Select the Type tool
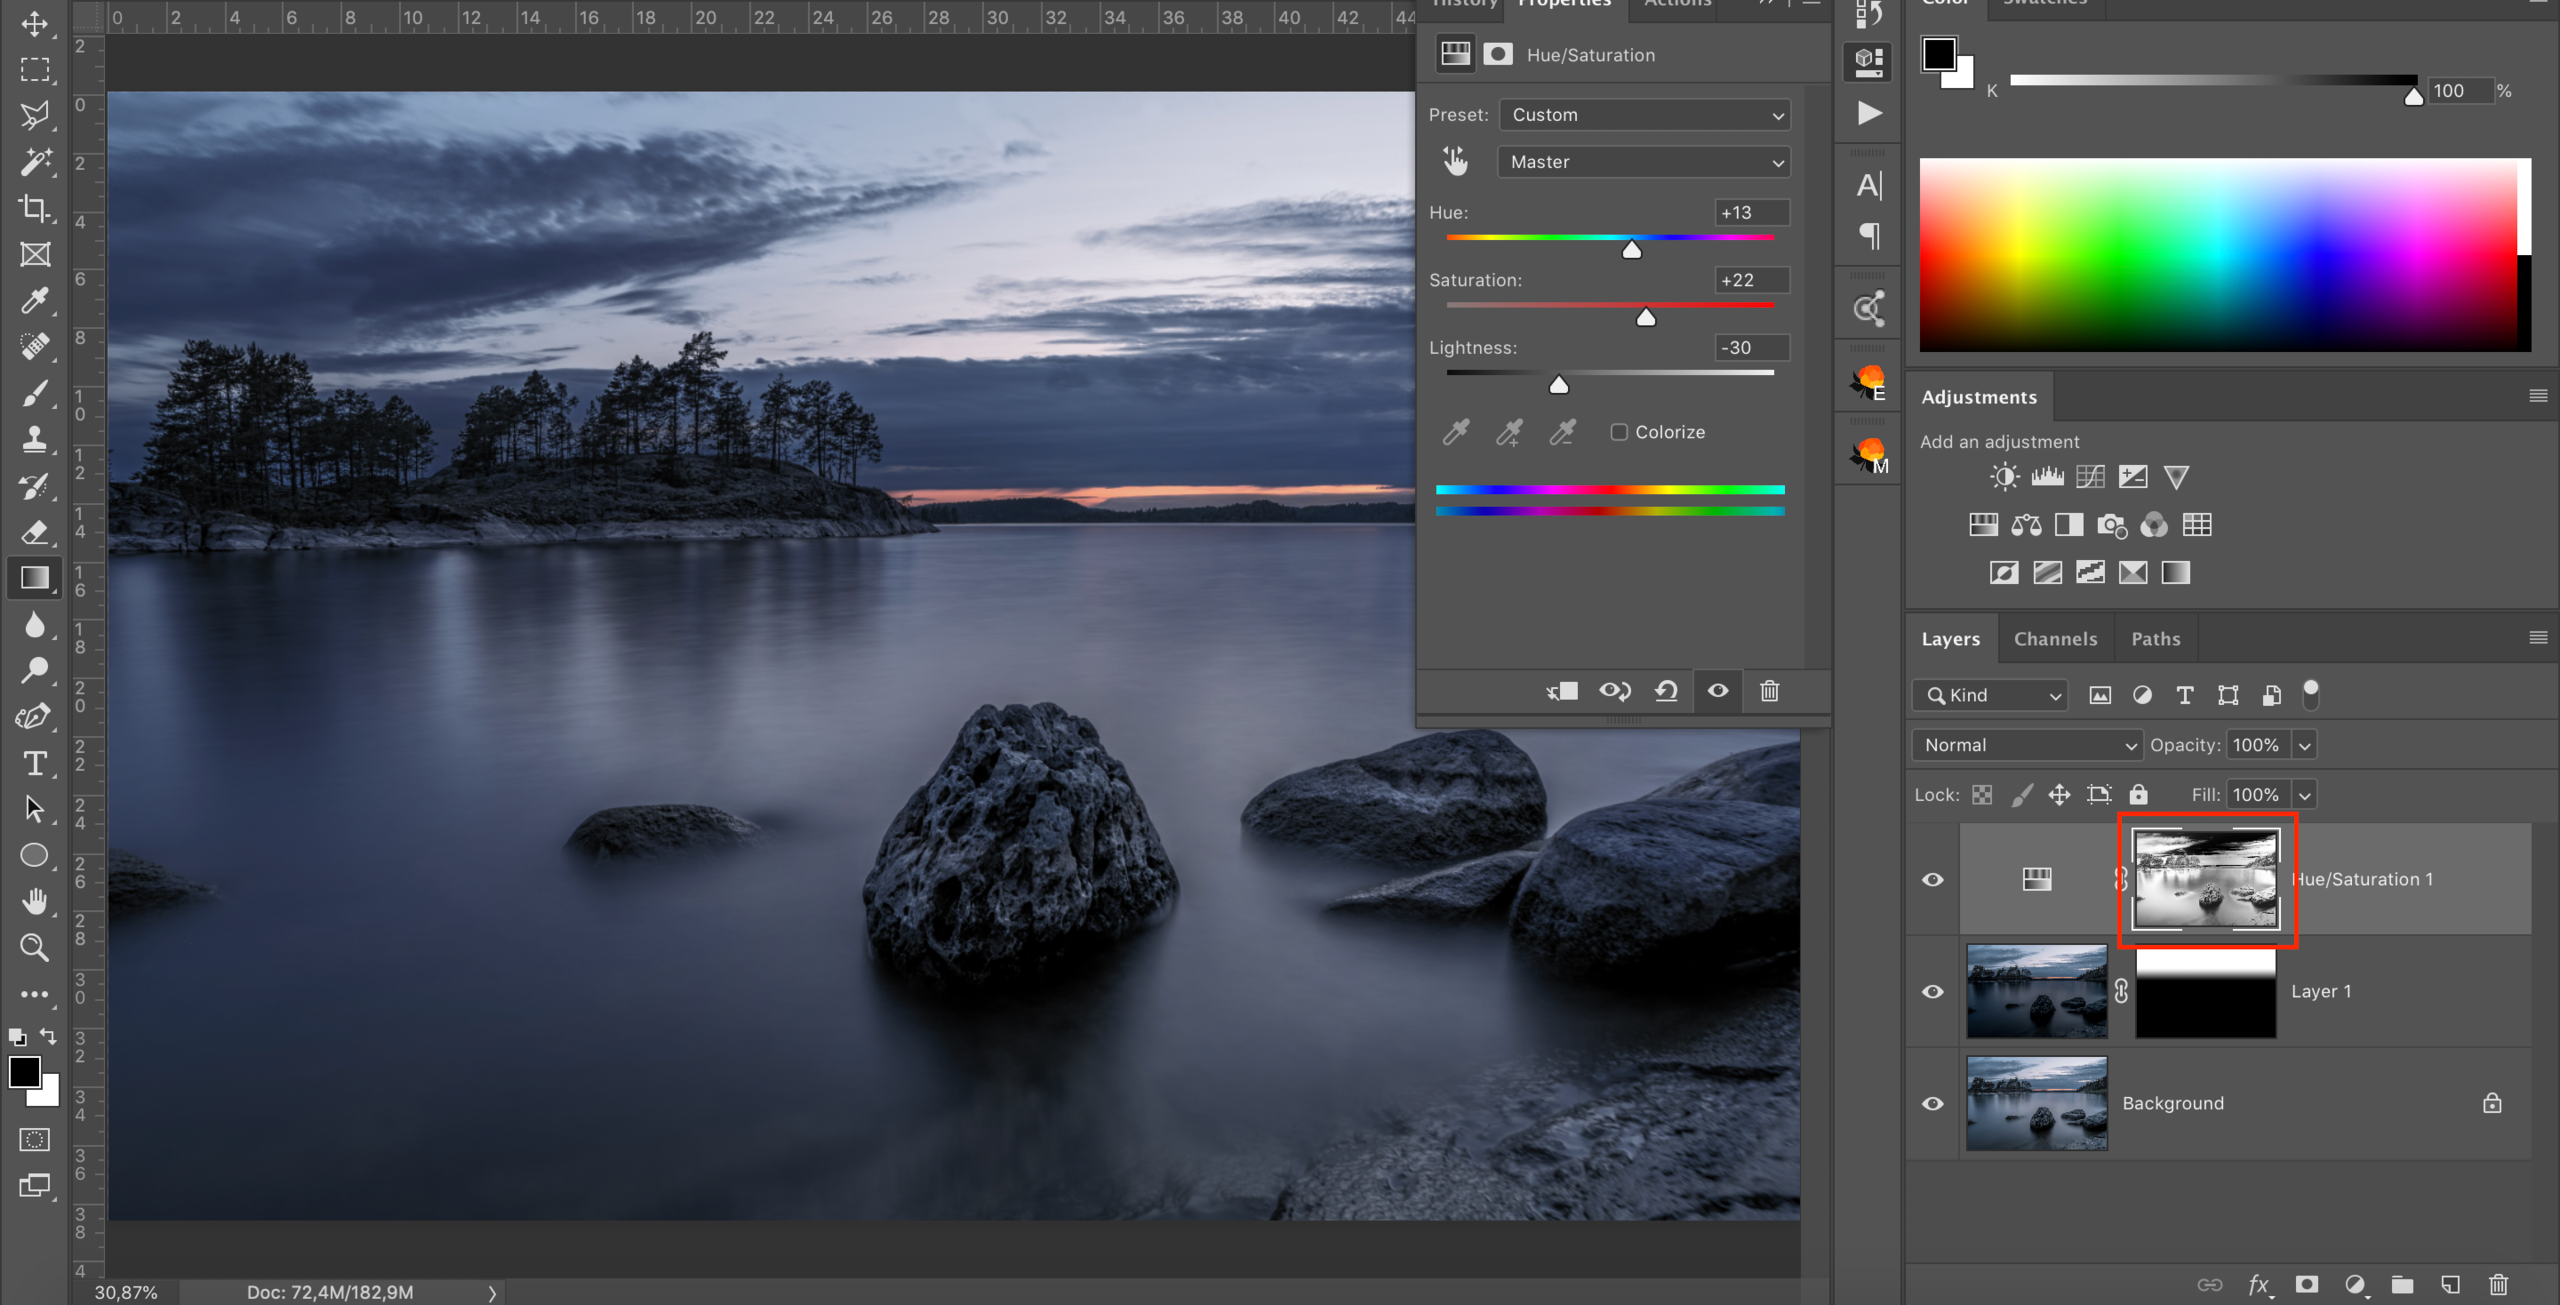This screenshot has width=2560, height=1305. pos(35,764)
